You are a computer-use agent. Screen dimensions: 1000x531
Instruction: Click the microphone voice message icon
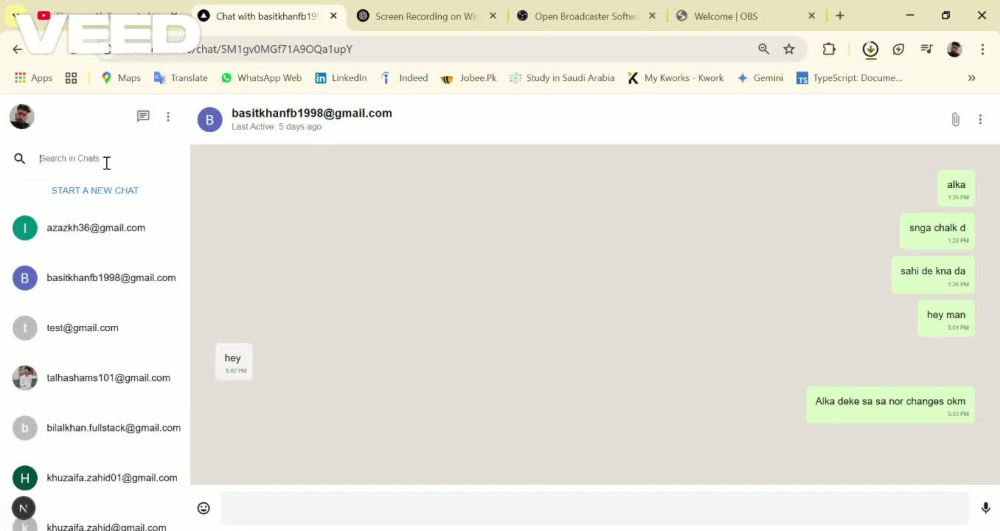(x=985, y=508)
